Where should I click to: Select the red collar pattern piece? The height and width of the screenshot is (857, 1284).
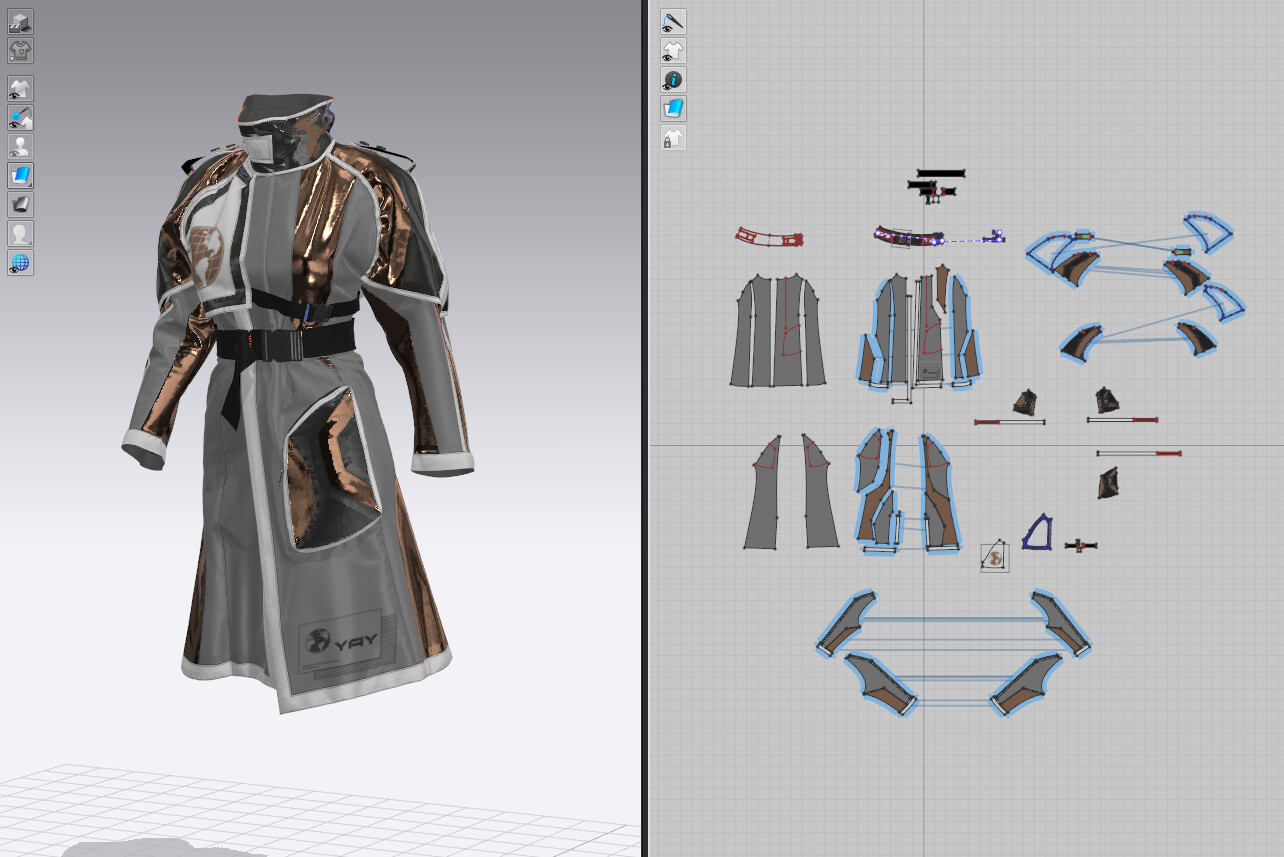pos(769,237)
